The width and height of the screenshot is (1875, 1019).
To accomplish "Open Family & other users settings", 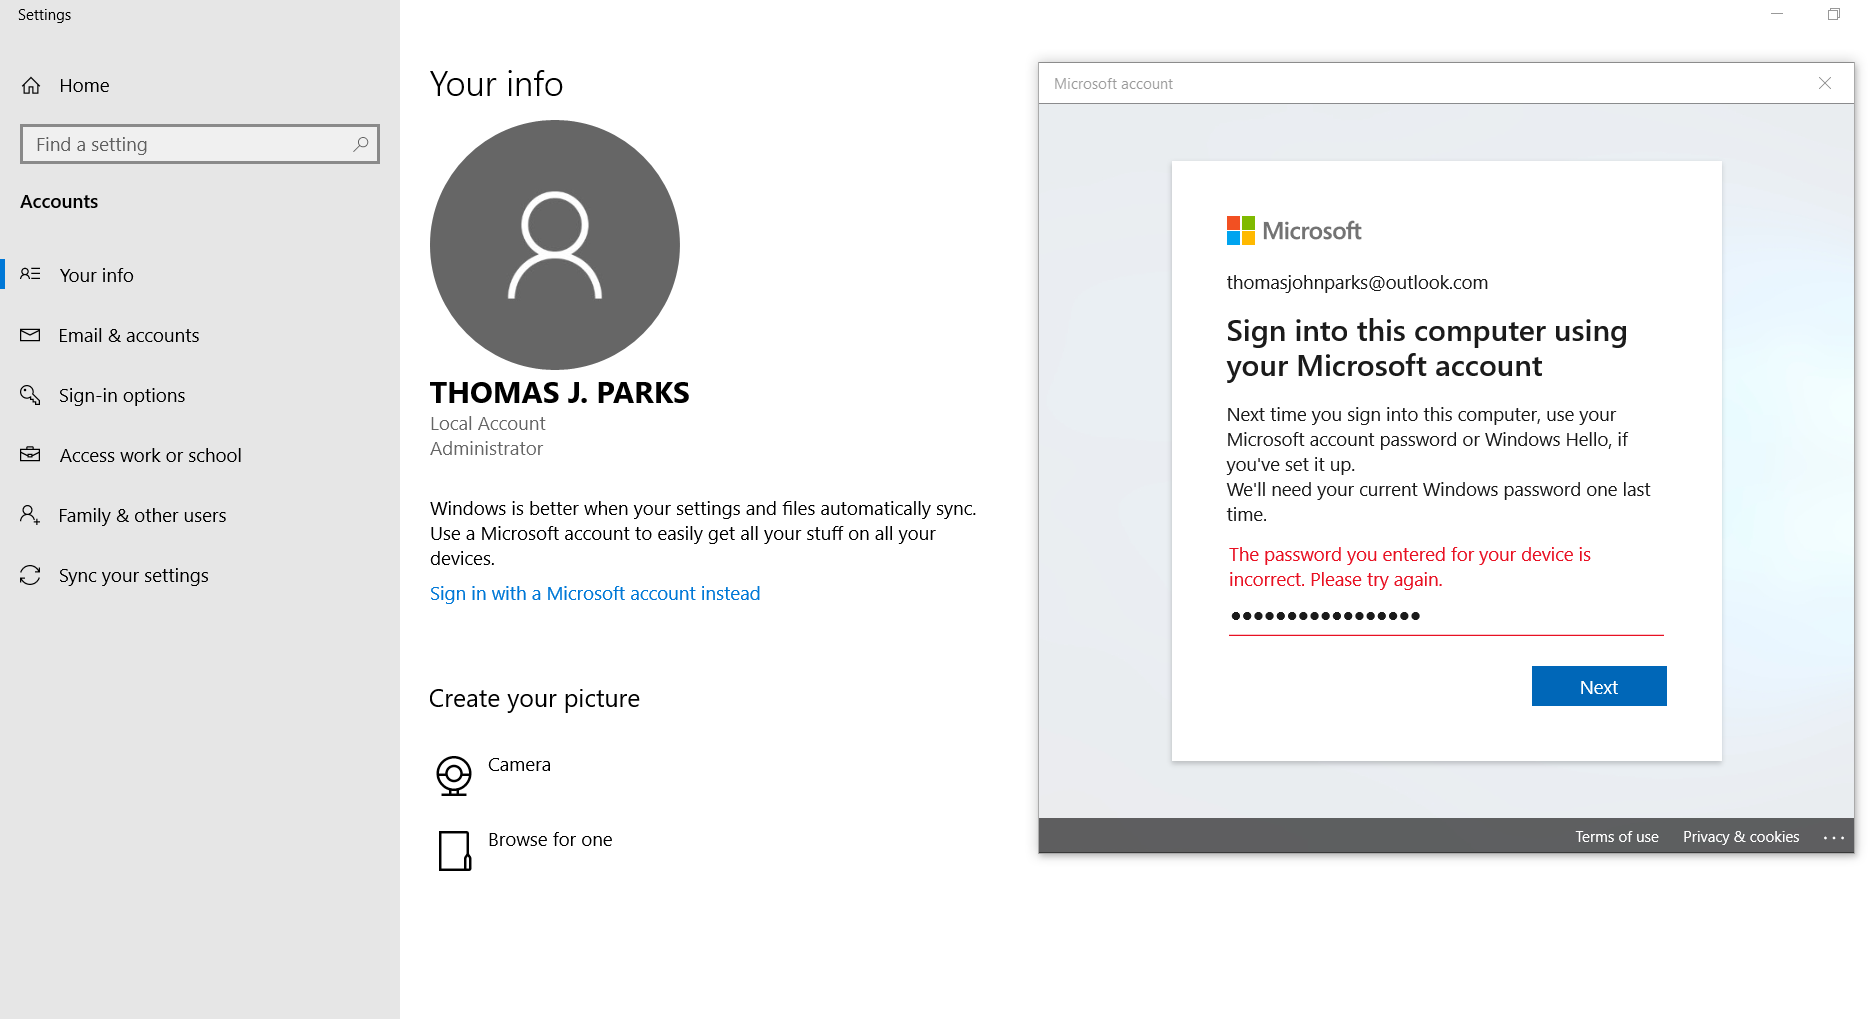I will (142, 515).
